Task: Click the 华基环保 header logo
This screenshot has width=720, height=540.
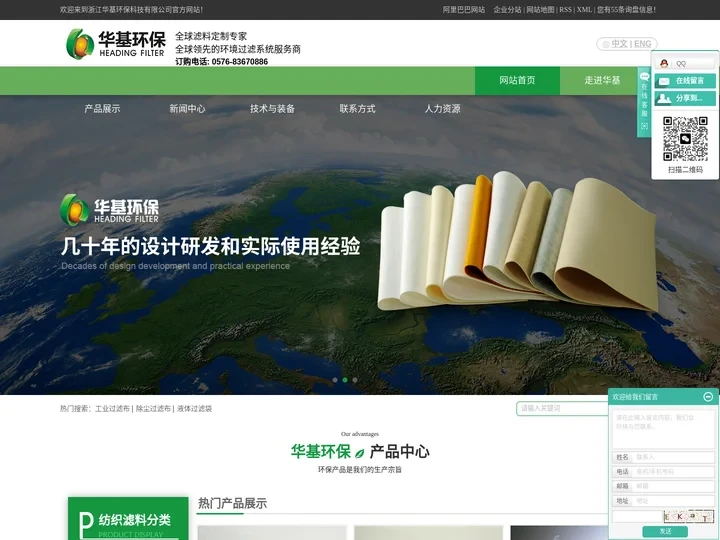Action: (x=115, y=44)
